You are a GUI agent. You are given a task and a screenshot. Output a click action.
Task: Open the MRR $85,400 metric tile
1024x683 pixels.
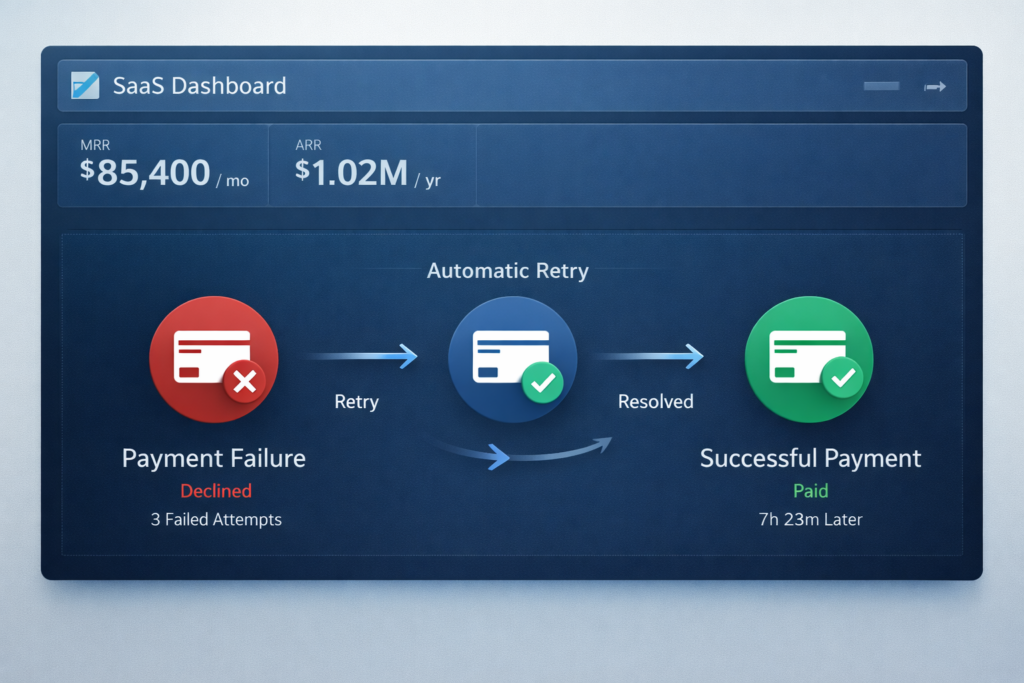tap(164, 165)
